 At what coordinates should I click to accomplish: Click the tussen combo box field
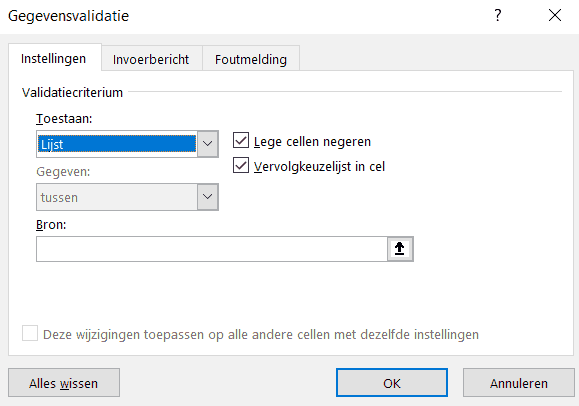click(x=127, y=197)
